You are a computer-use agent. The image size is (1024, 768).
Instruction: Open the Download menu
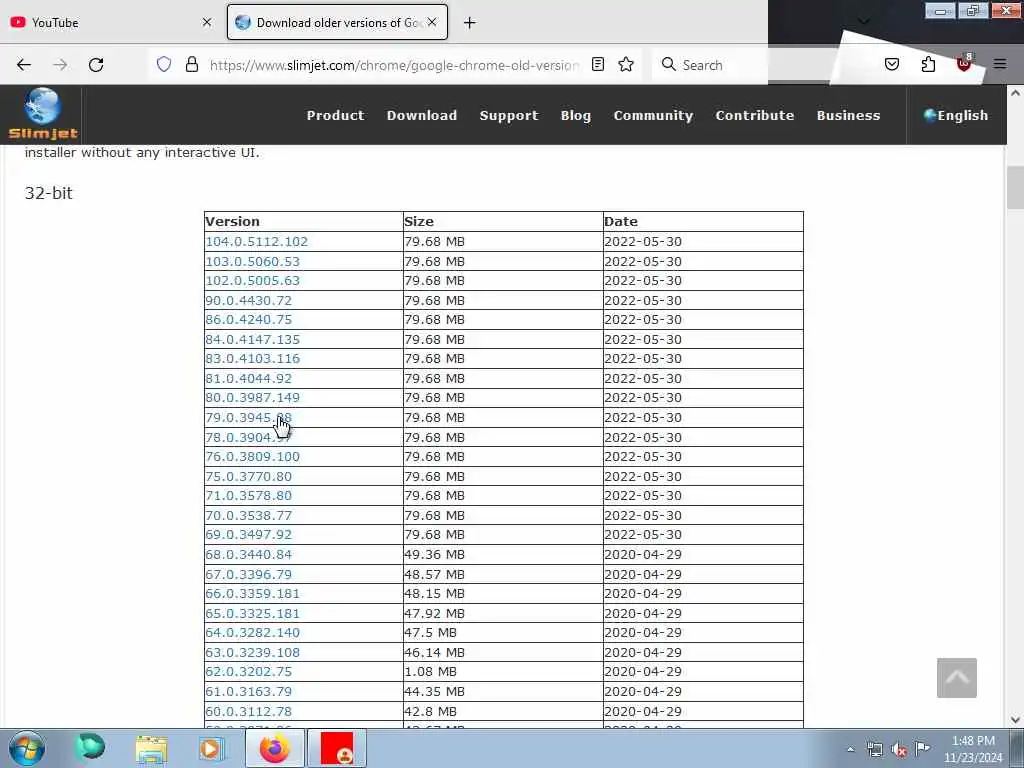pos(422,115)
